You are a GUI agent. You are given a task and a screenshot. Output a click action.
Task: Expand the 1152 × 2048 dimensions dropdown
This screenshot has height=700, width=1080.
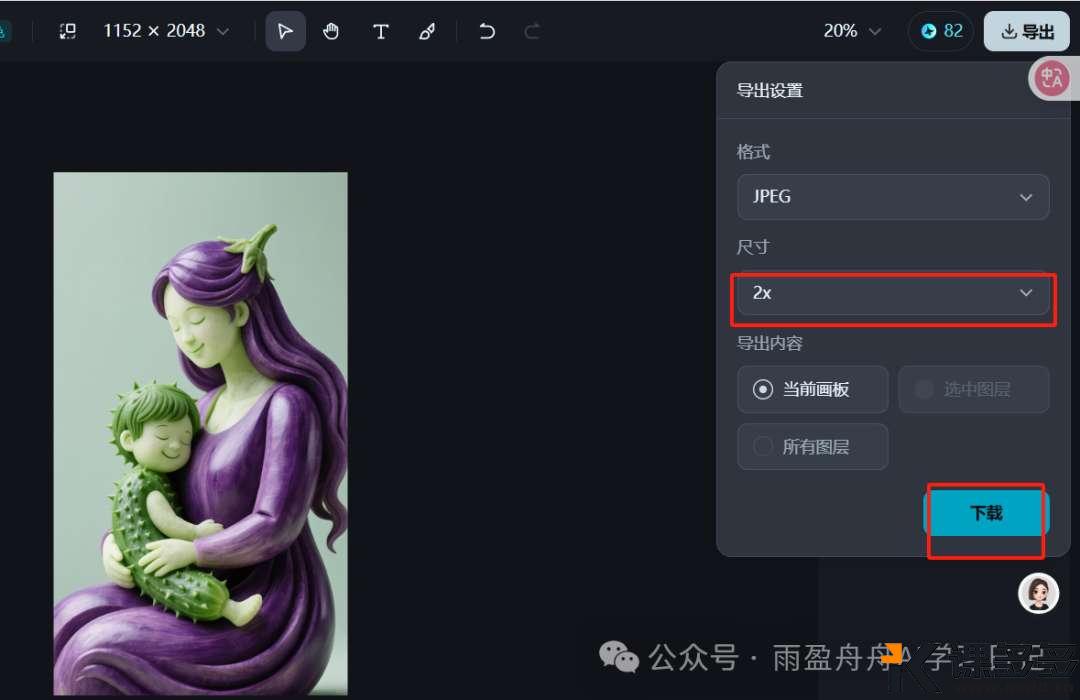(165, 31)
